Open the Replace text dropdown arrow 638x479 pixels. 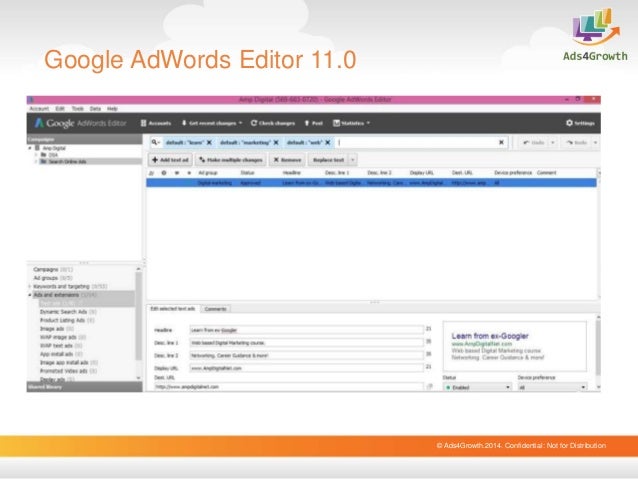pos(353,160)
